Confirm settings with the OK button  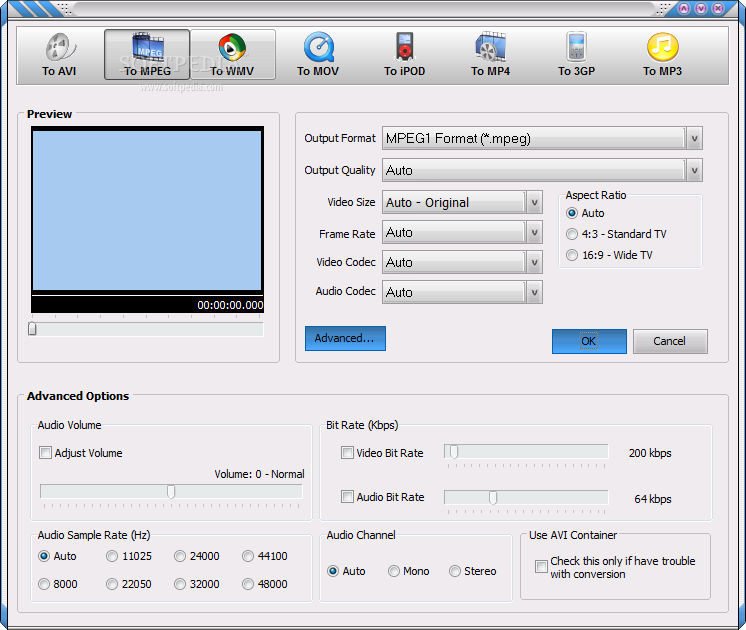[589, 341]
